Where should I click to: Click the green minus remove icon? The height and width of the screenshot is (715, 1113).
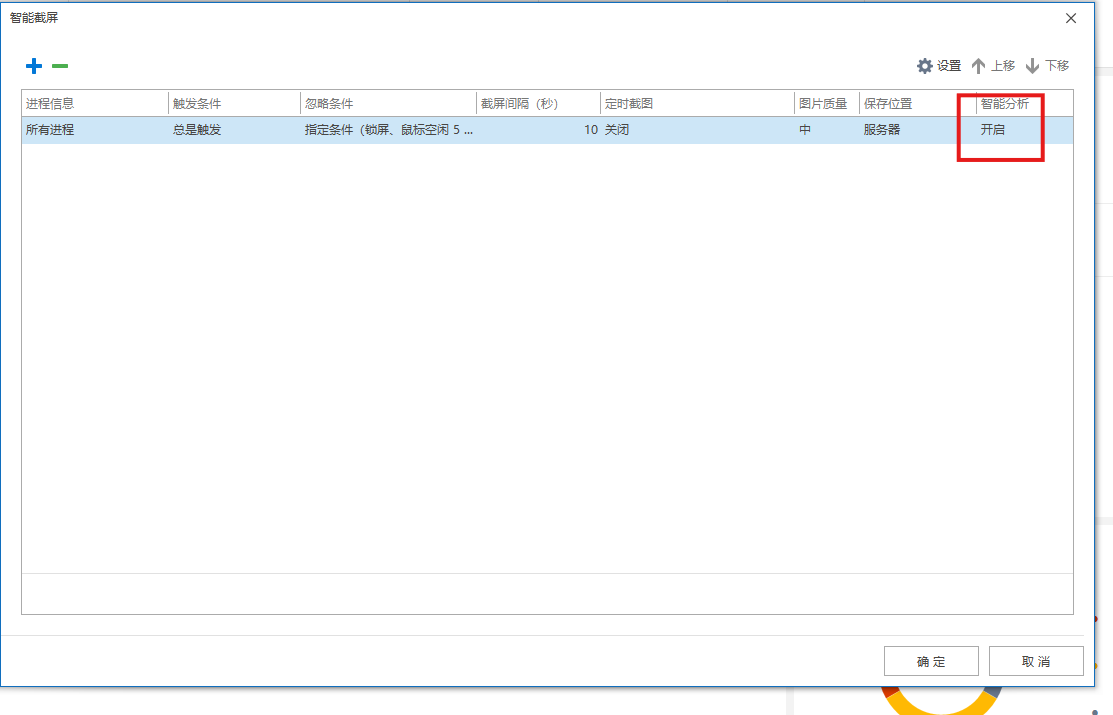point(60,66)
